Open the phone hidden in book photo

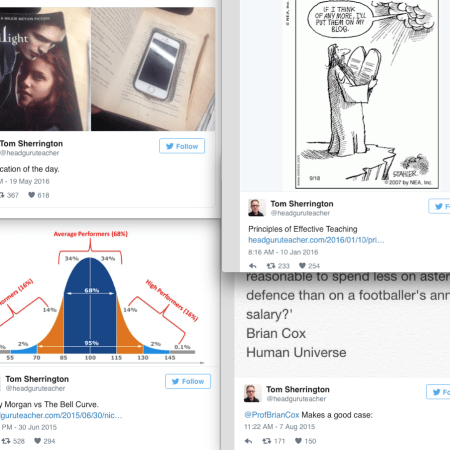[153, 69]
